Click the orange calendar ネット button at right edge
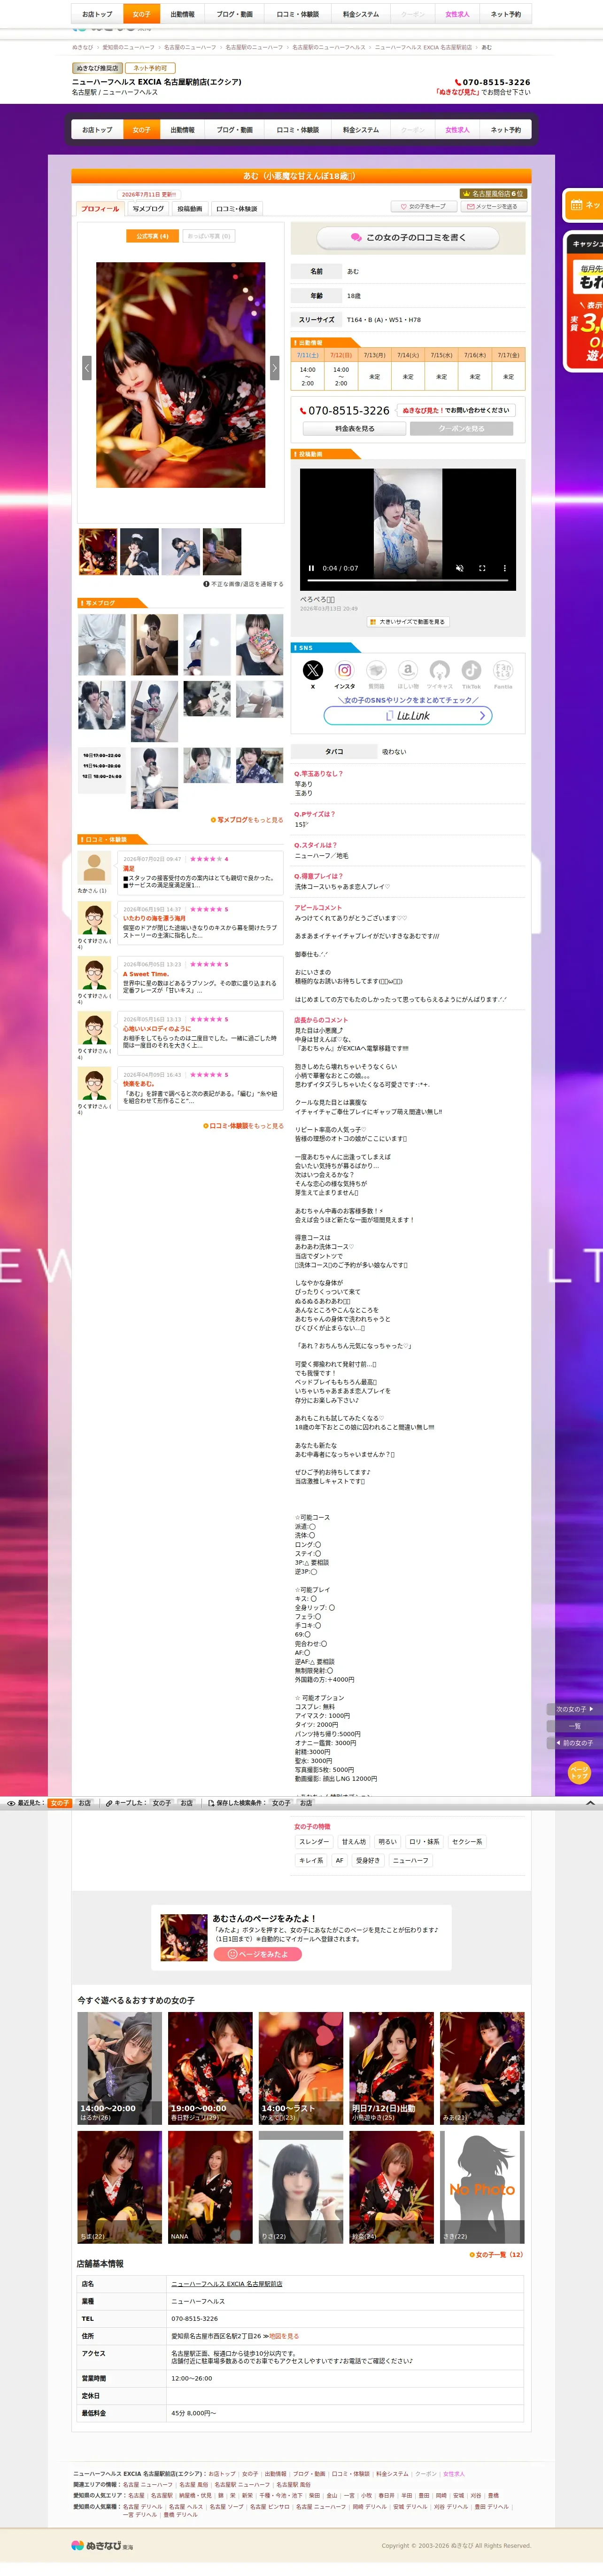The height and width of the screenshot is (2576, 603). coord(584,205)
